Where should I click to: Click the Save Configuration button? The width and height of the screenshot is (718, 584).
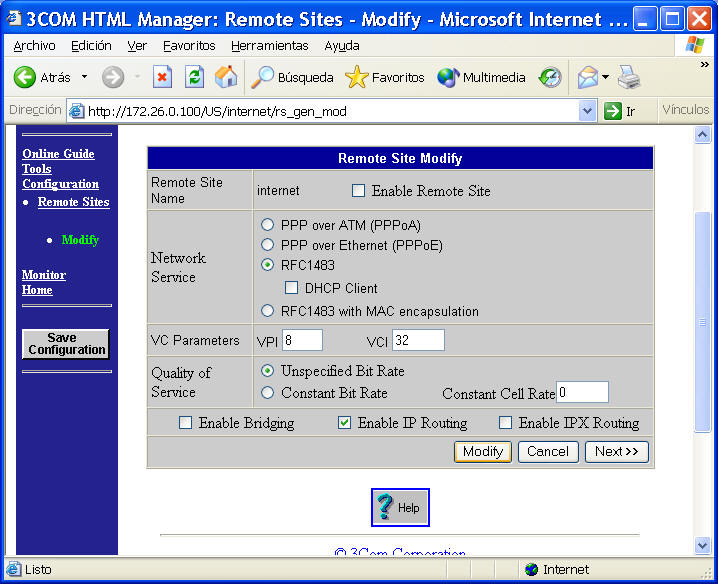66,344
